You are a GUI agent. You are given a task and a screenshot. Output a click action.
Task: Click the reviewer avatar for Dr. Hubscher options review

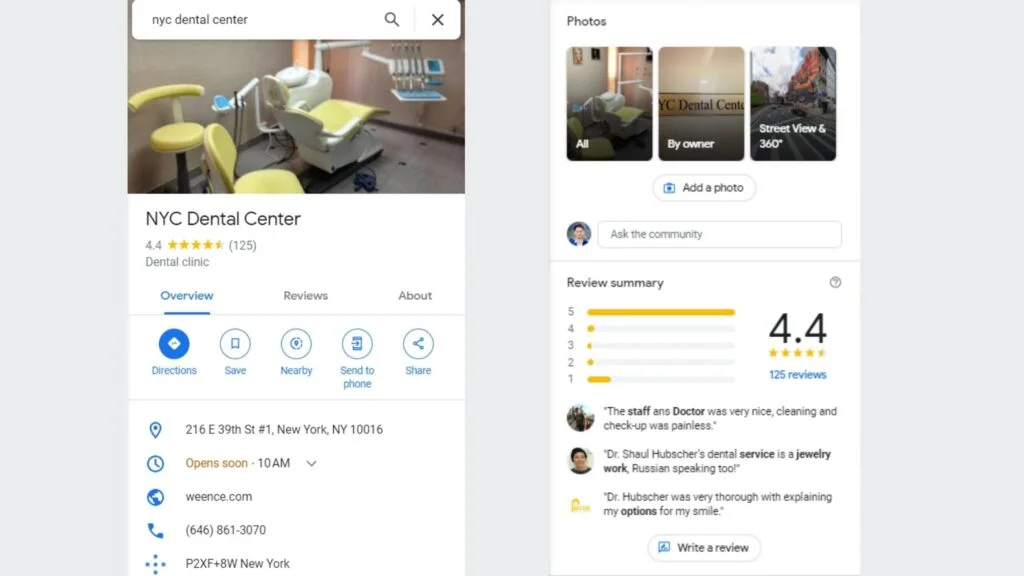click(580, 505)
